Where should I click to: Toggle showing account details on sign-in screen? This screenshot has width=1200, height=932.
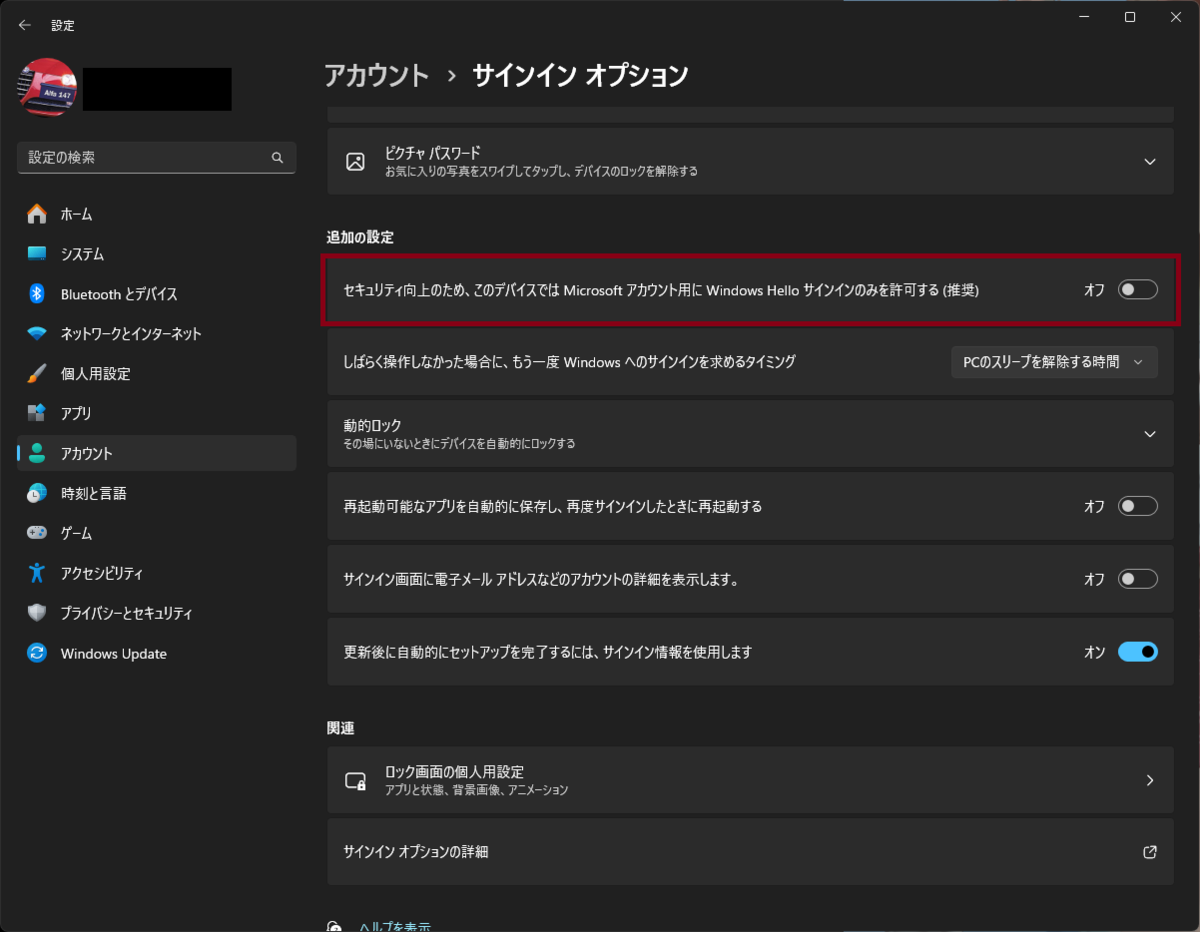click(1138, 579)
